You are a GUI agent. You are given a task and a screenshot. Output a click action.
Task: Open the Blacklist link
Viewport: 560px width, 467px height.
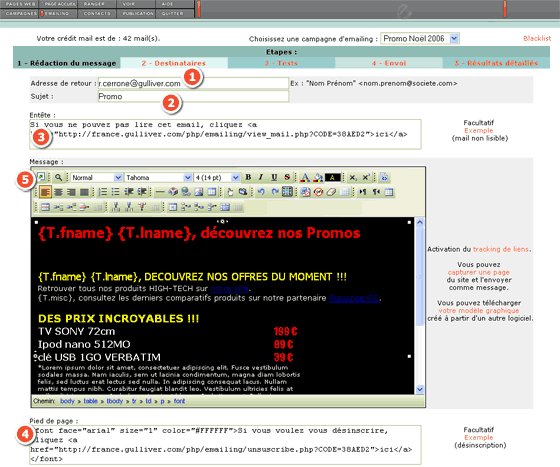coord(537,38)
